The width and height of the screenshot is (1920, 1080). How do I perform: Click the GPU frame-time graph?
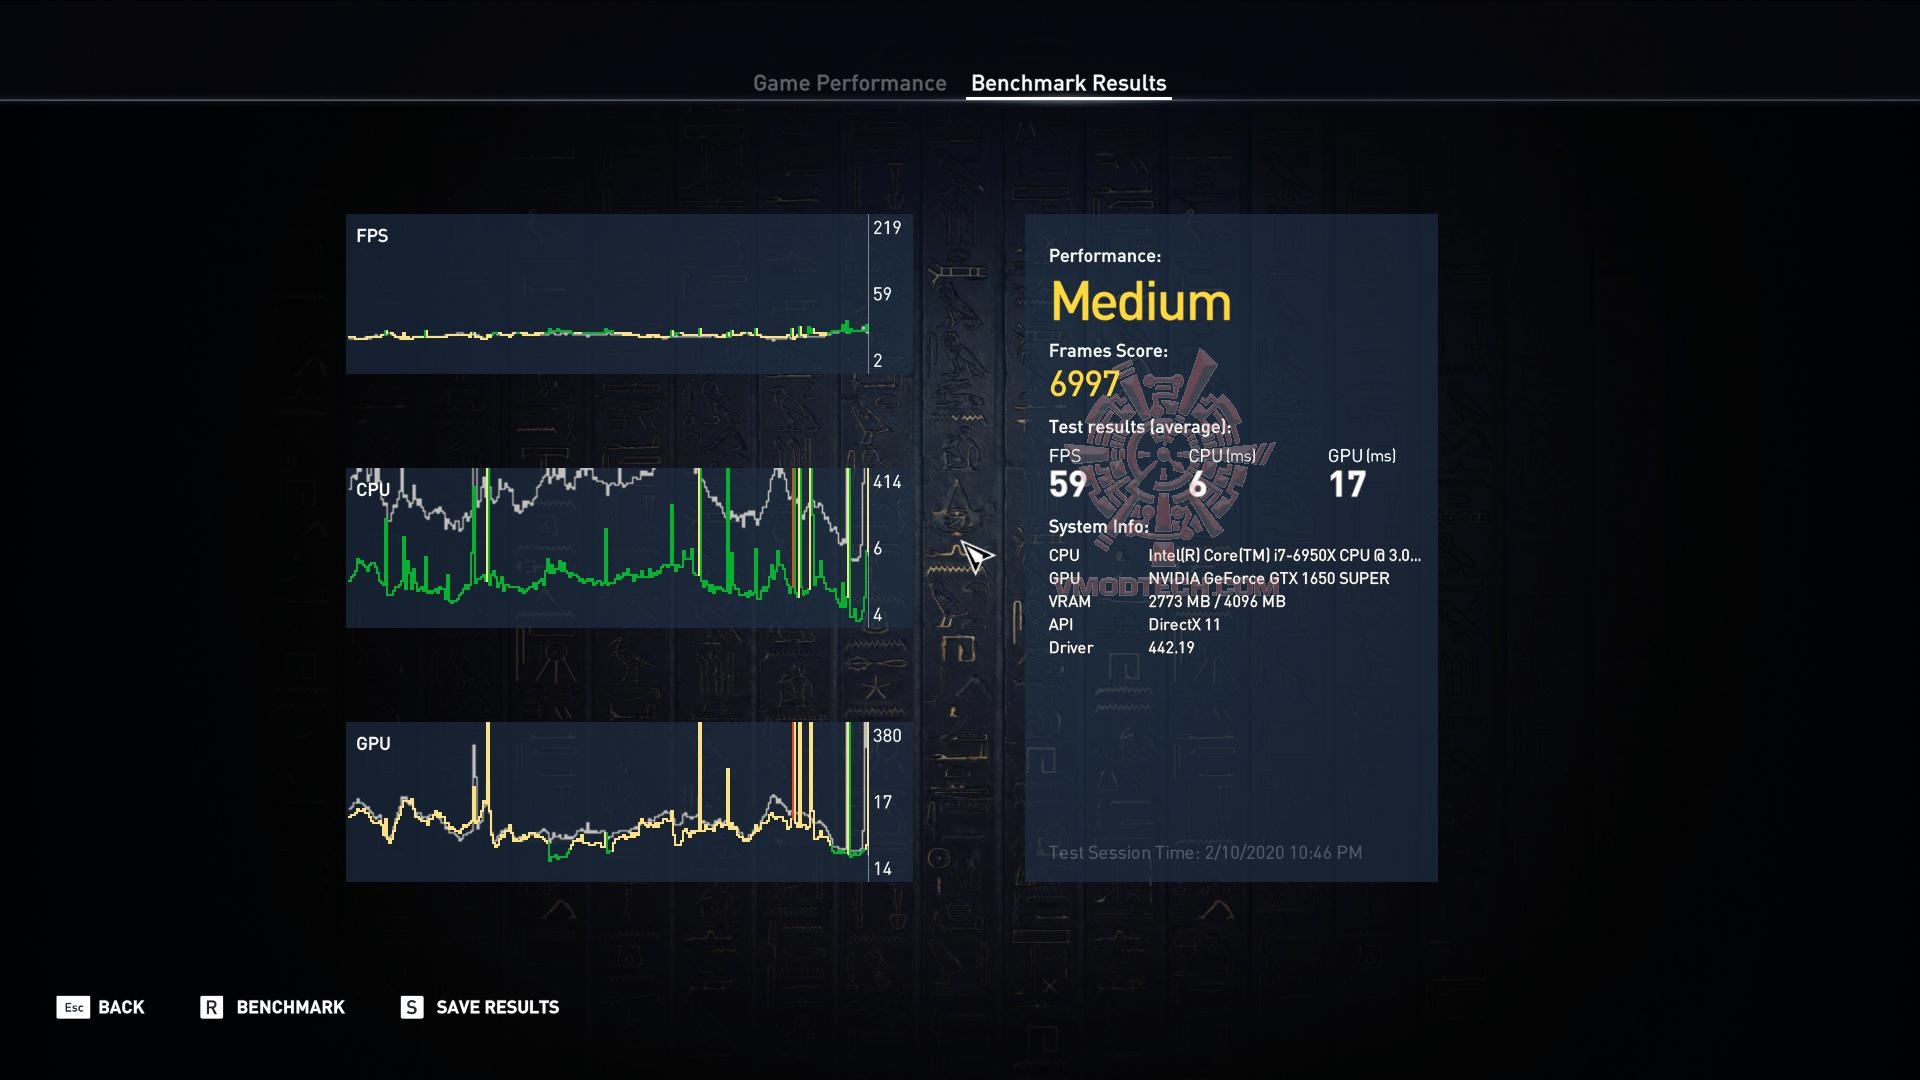point(606,802)
